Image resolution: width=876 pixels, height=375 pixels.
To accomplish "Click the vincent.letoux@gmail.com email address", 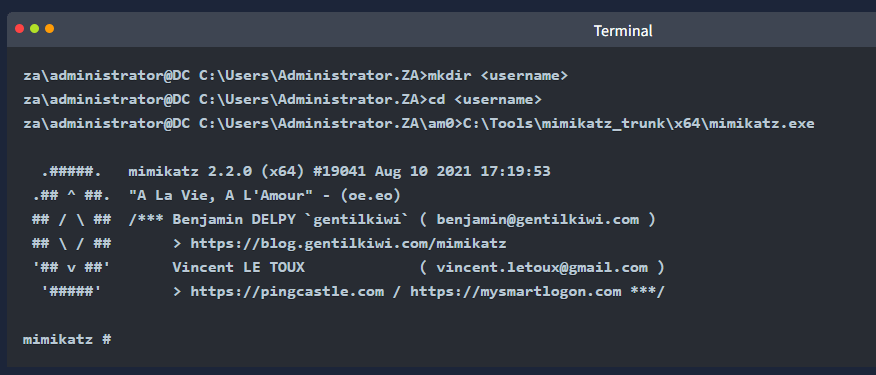I will coord(542,268).
